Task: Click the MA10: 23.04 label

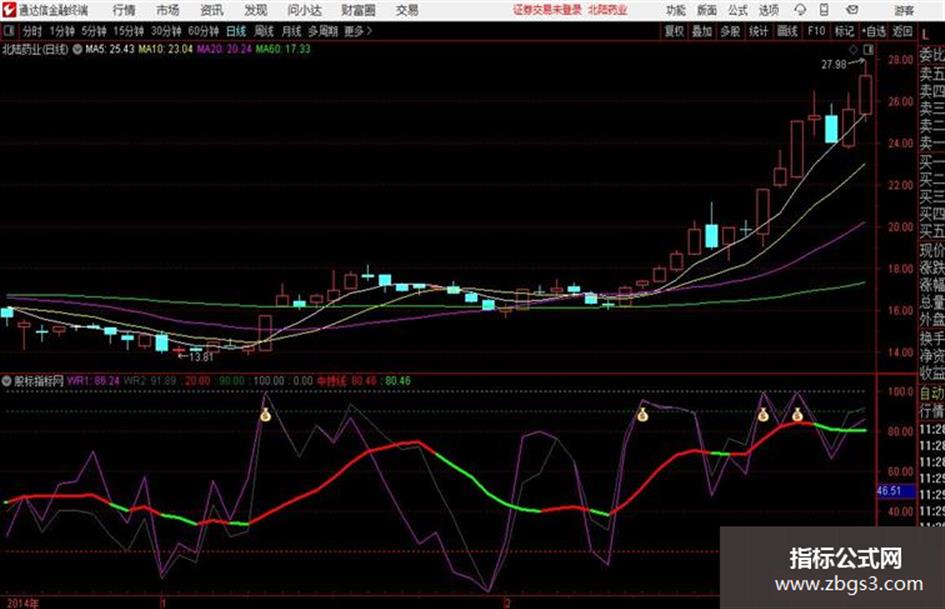Action: click(x=166, y=49)
